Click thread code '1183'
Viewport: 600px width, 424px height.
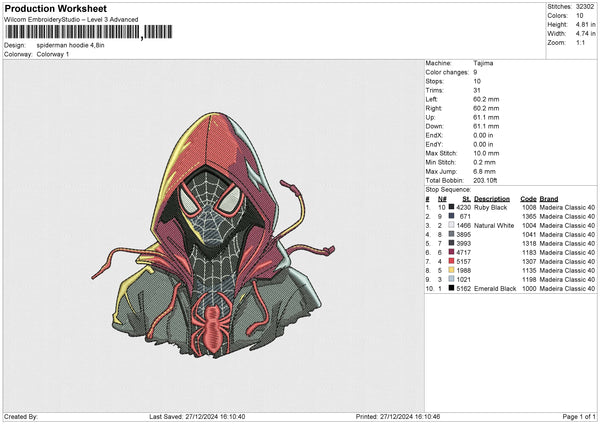pyautogui.click(x=529, y=253)
